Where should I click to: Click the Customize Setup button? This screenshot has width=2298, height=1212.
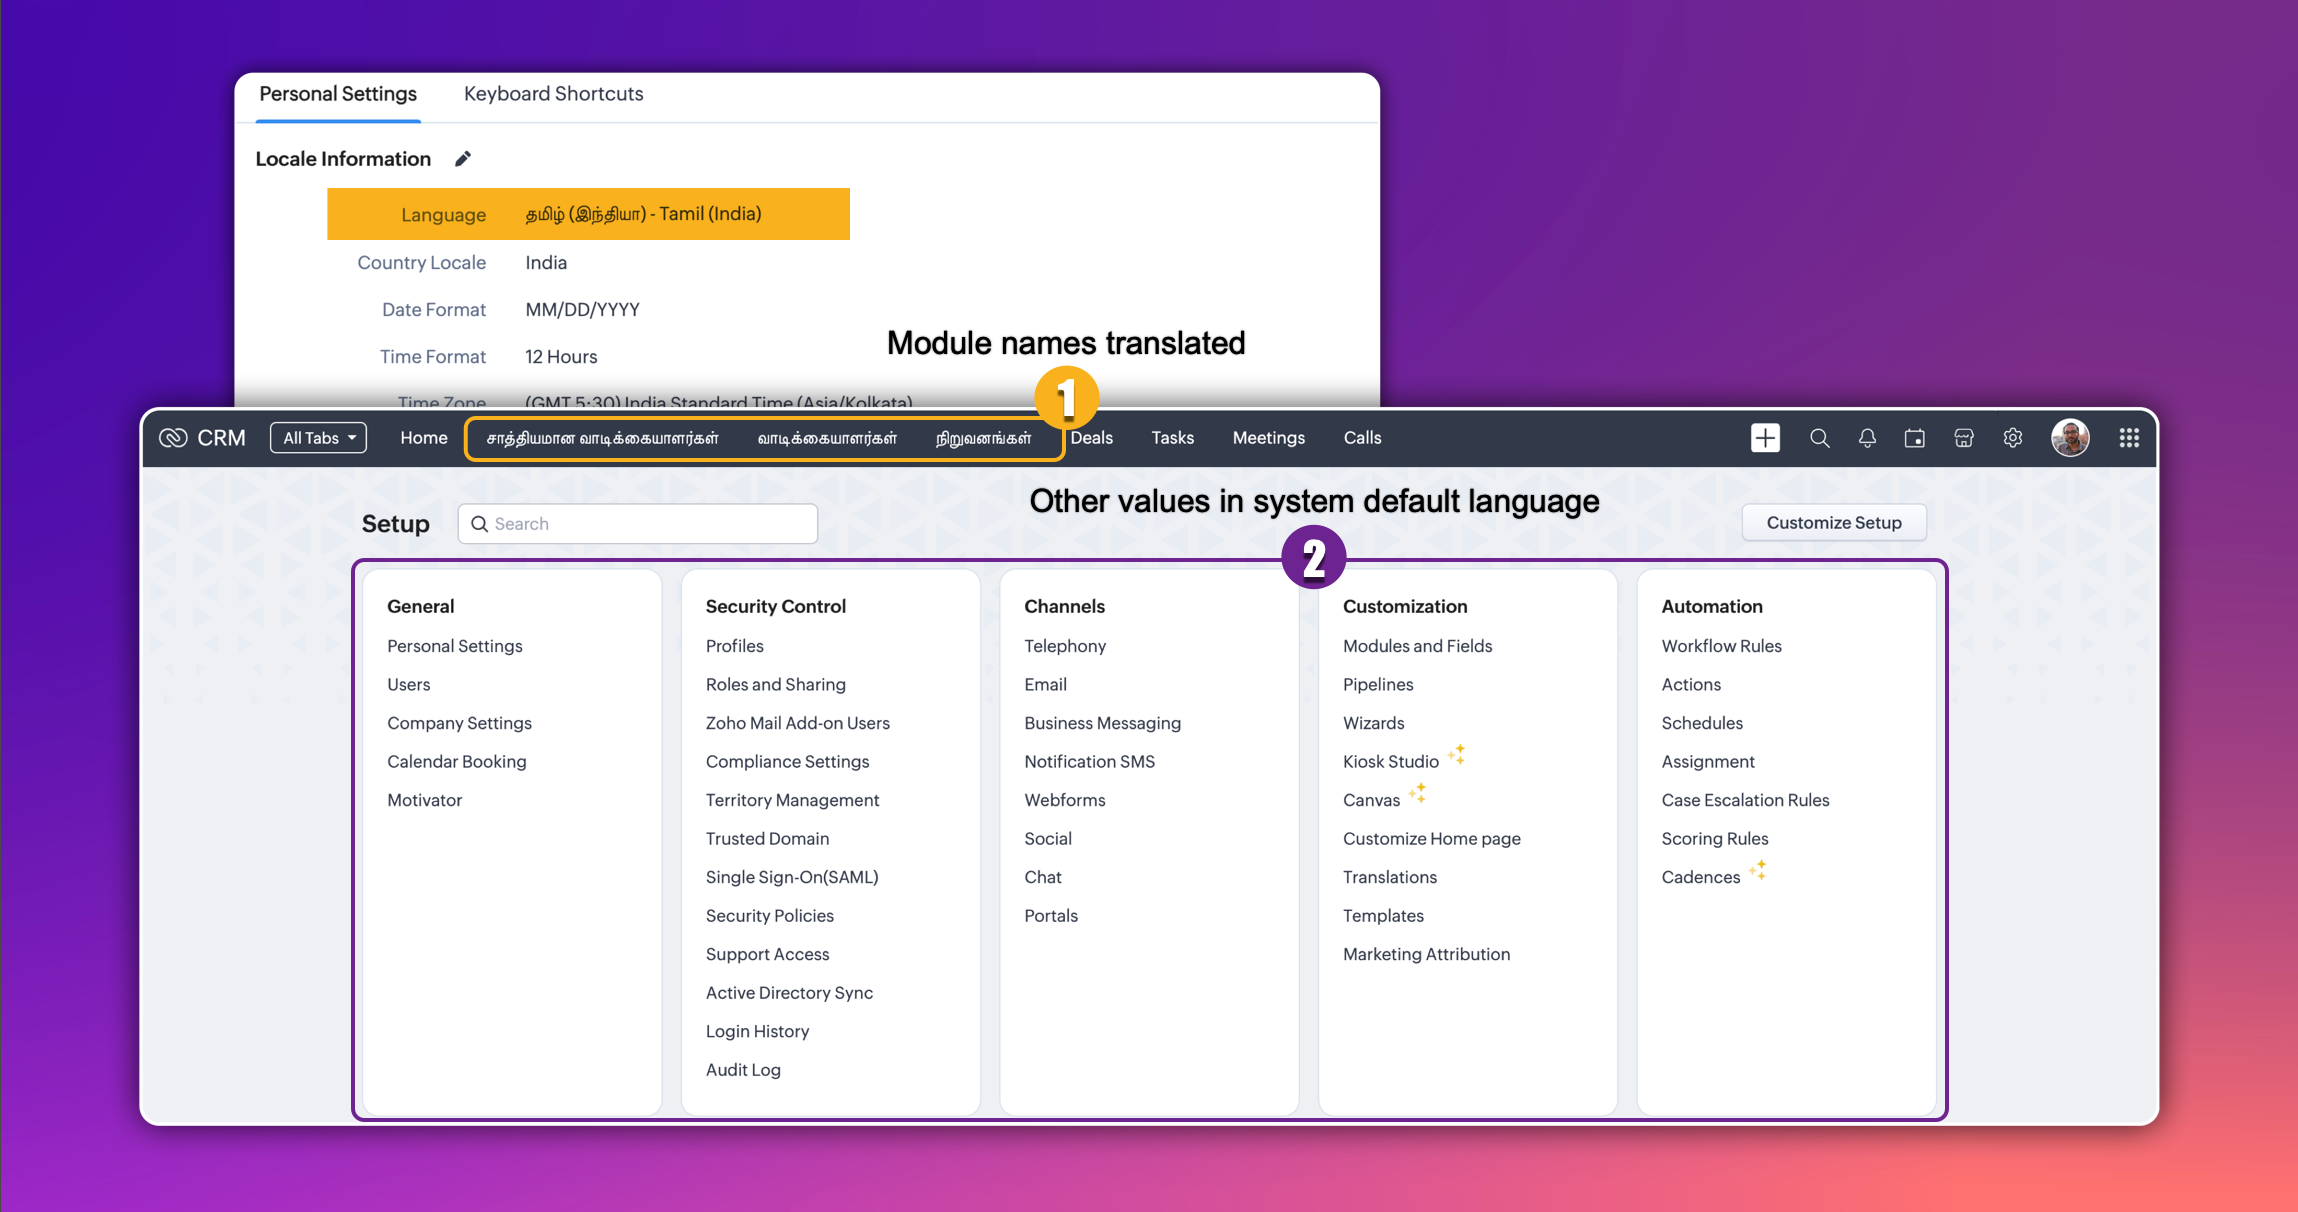(1833, 523)
